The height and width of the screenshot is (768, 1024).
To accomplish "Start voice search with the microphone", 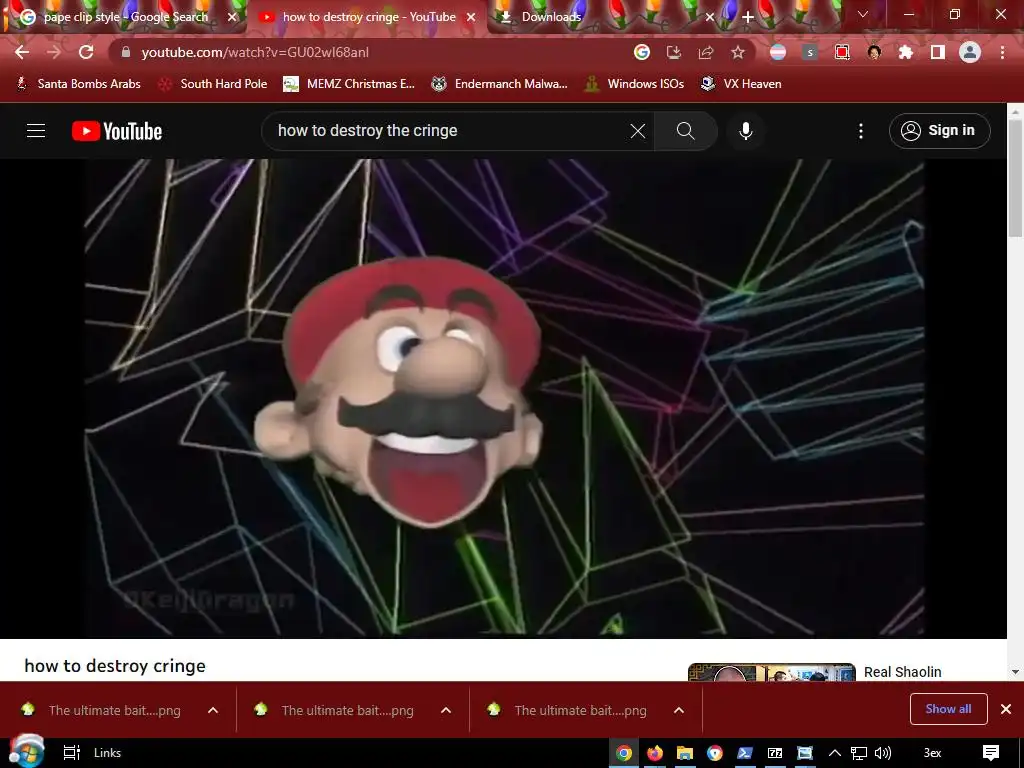I will click(746, 131).
